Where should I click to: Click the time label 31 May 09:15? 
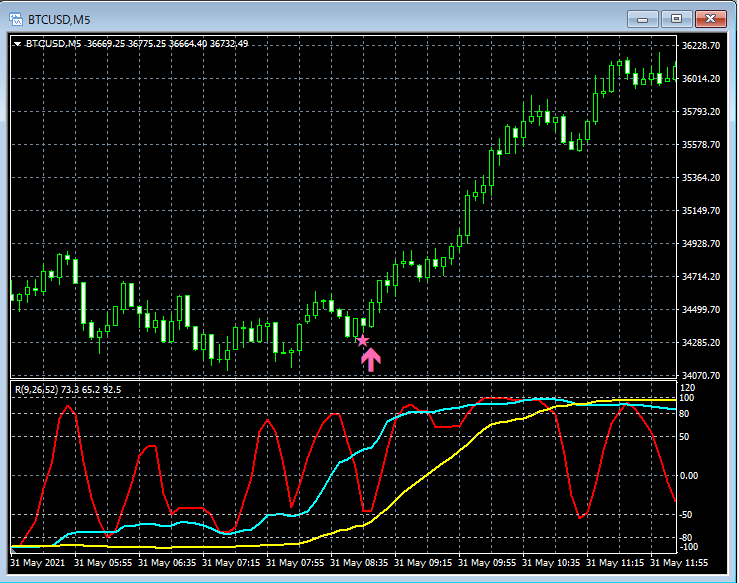(x=423, y=563)
